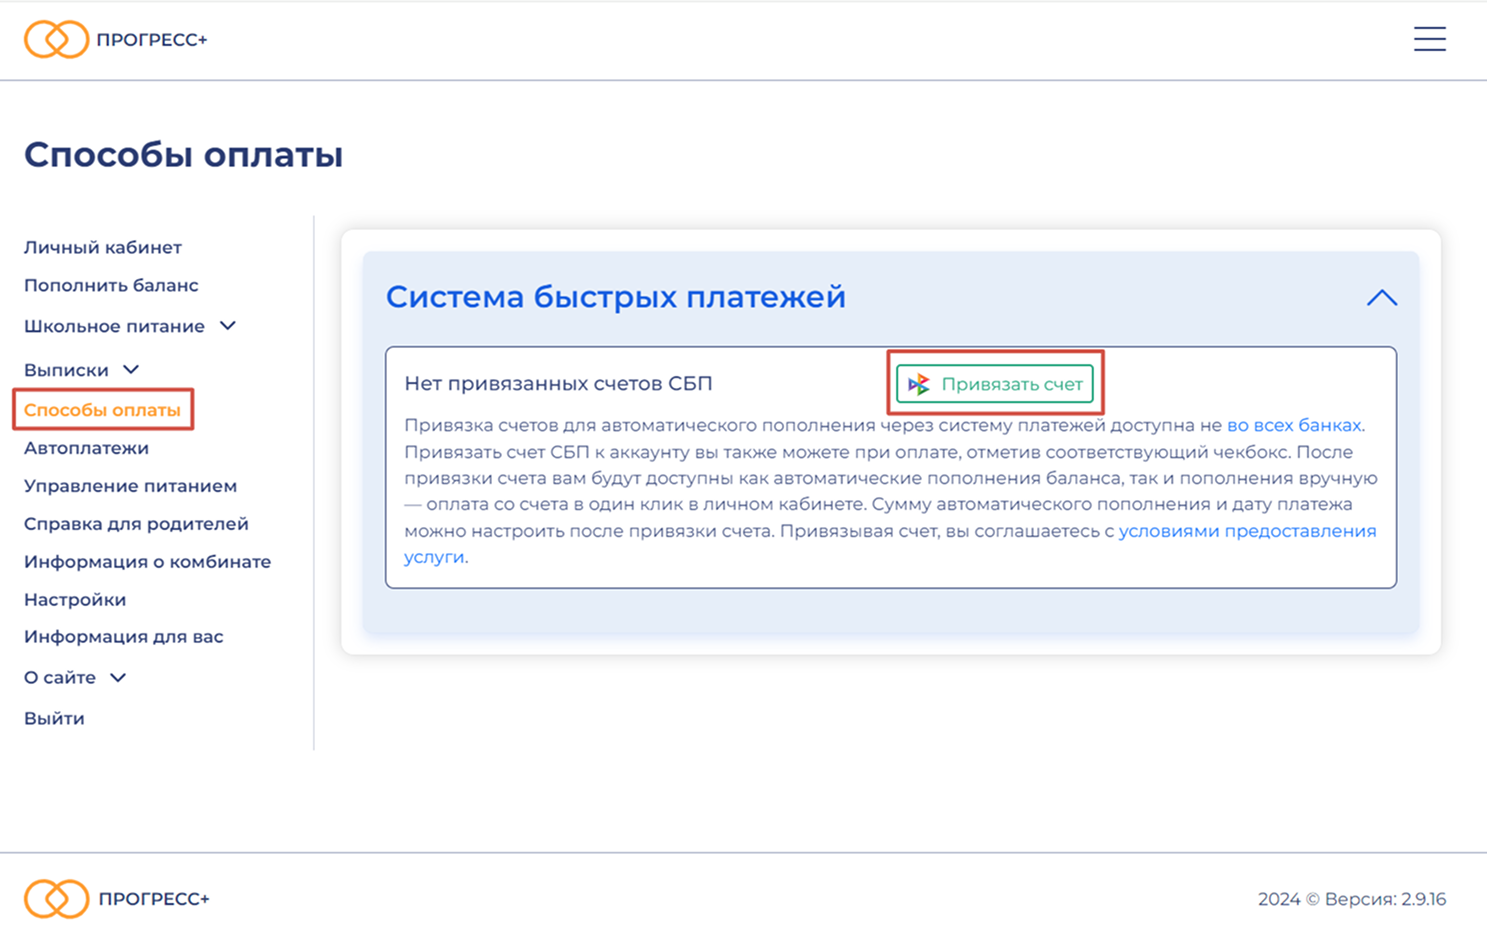
Task: Expand the Школьное питание submenu arrow
Action: [x=228, y=326]
